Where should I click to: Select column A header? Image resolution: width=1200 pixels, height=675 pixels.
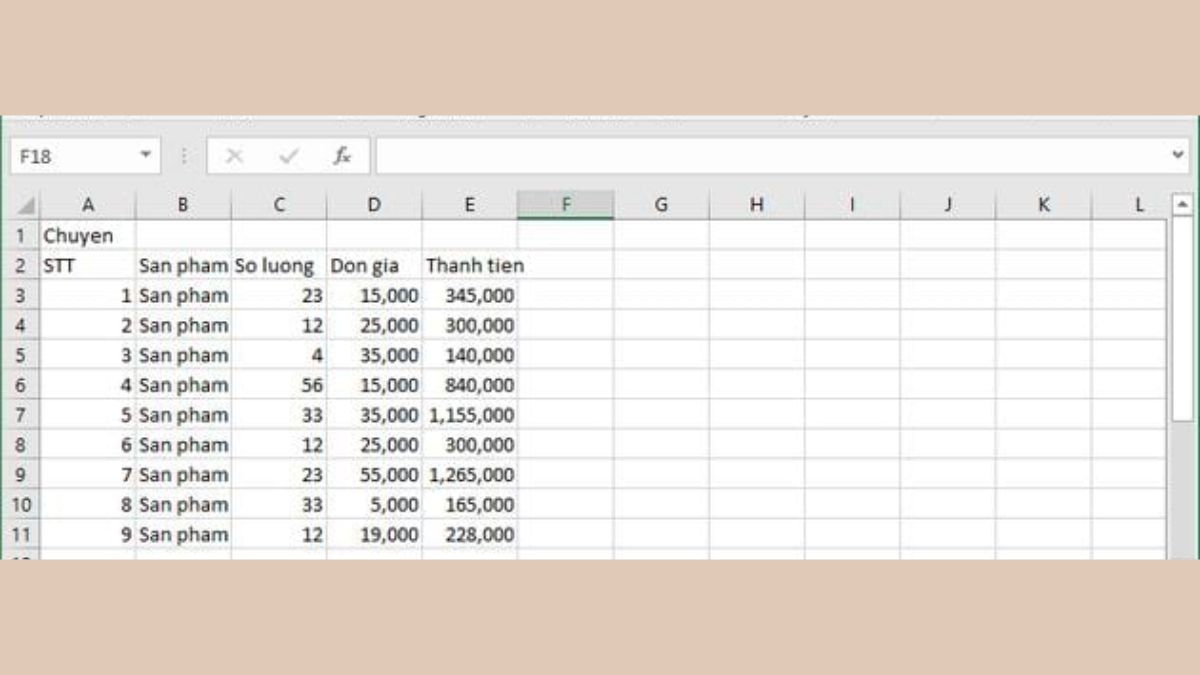[88, 204]
